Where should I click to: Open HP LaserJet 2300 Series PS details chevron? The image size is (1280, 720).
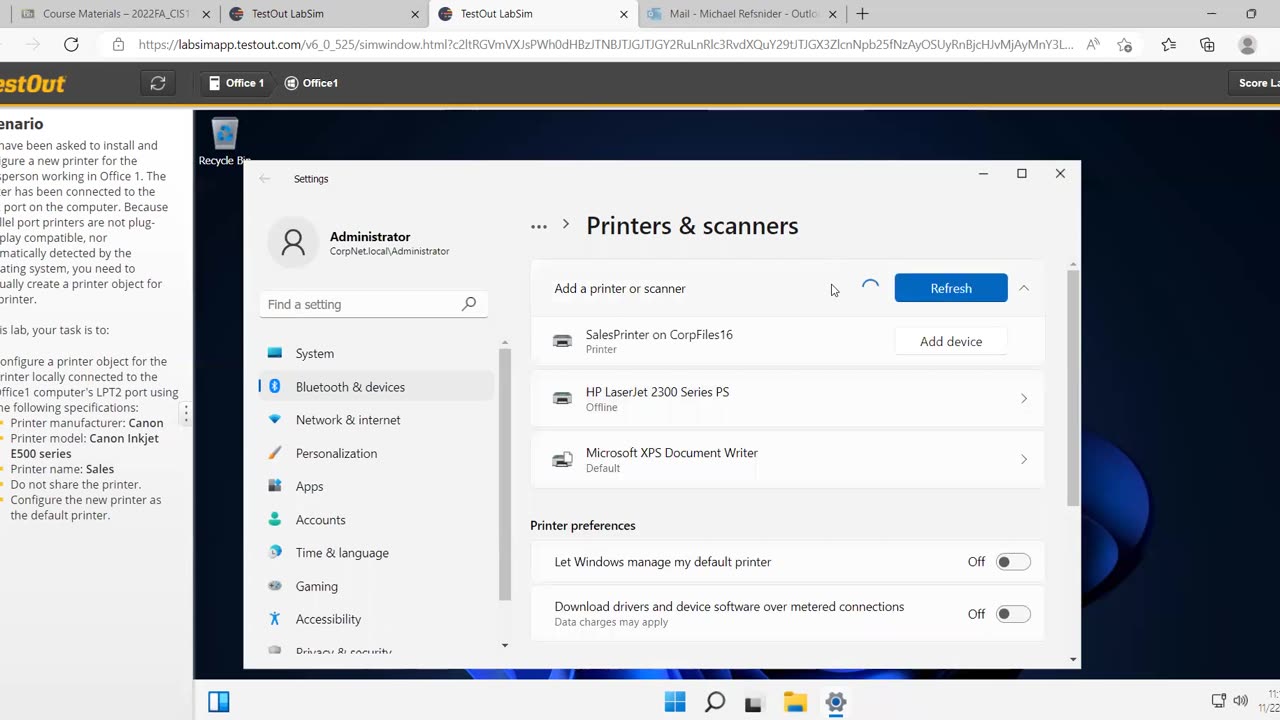point(1024,399)
